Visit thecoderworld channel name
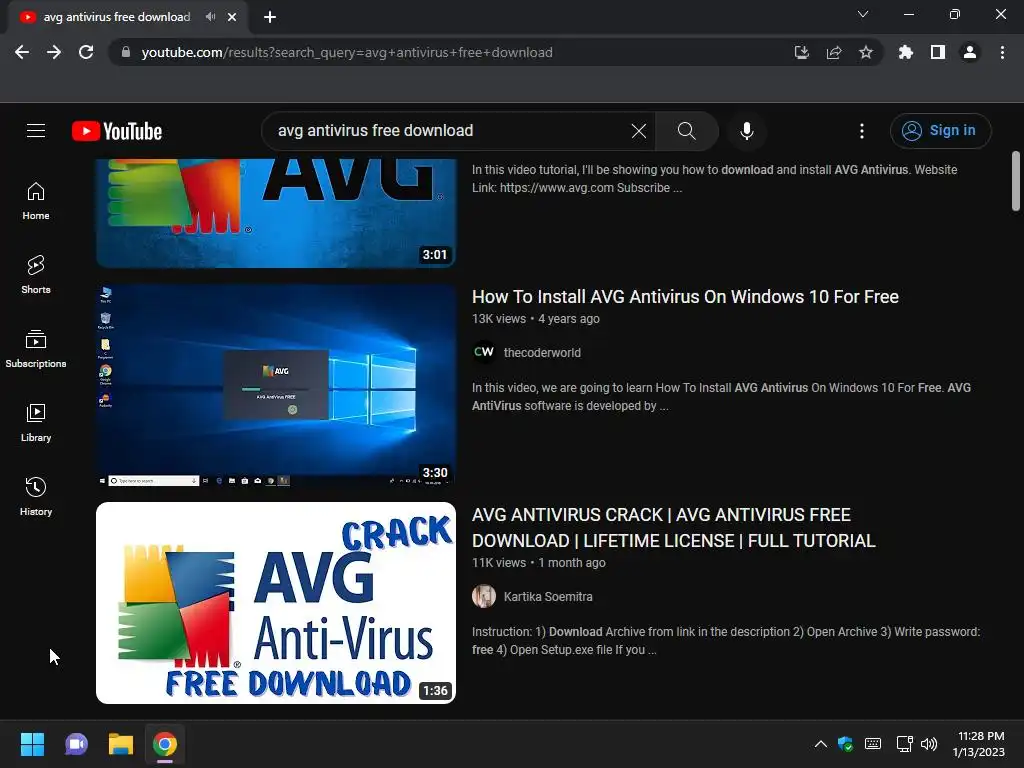The width and height of the screenshot is (1024, 768). 542,353
